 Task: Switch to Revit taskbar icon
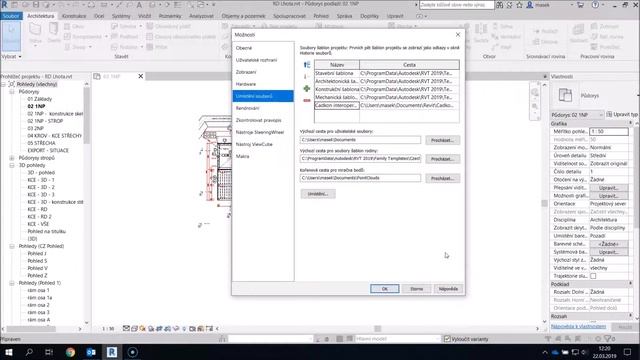(x=112, y=352)
